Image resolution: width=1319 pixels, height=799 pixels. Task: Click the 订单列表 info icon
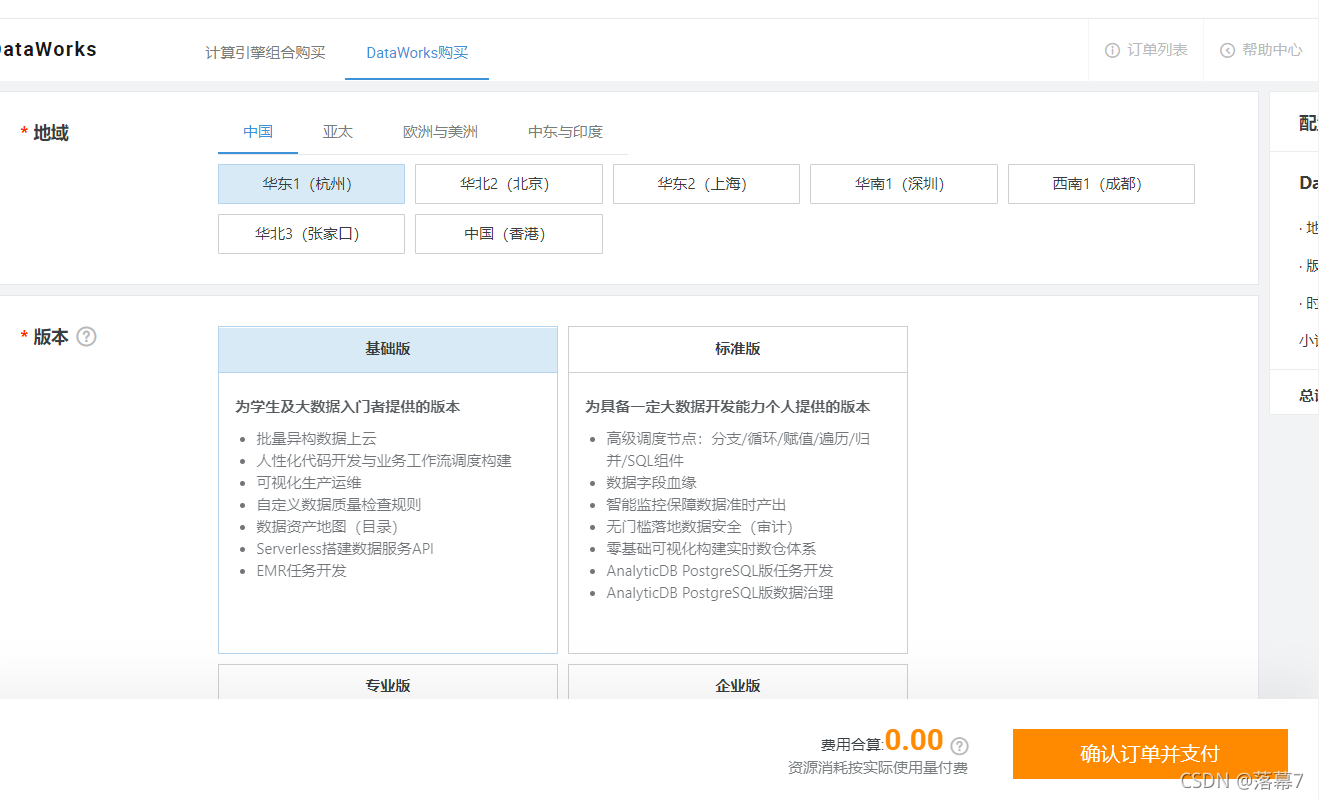pyautogui.click(x=1112, y=50)
